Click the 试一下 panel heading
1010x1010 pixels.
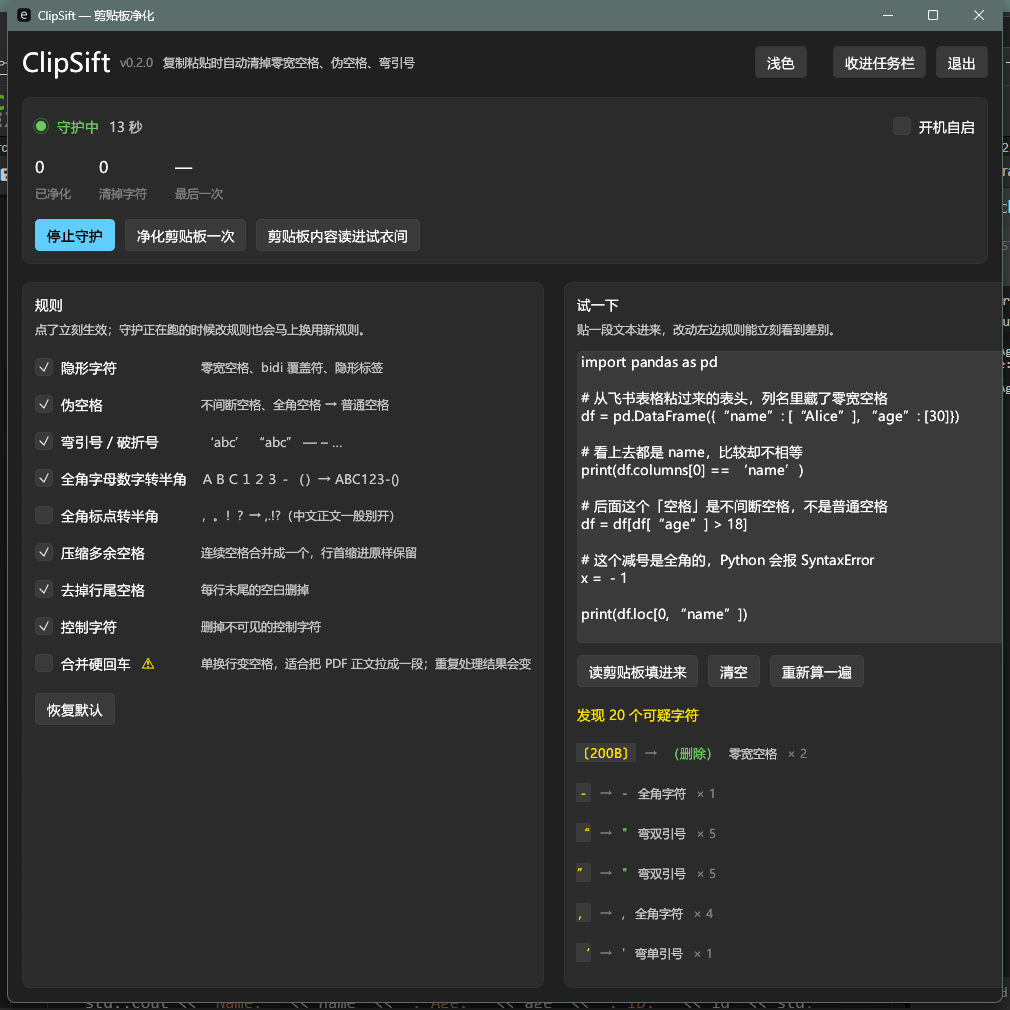point(597,305)
